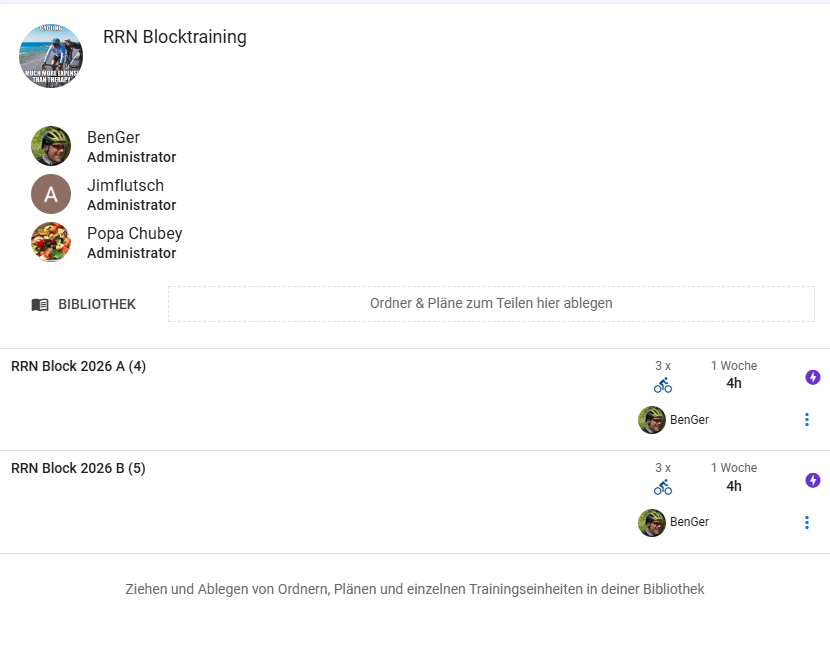The height and width of the screenshot is (652, 830).
Task: Click BenGer's avatar in the Block A row
Action: (x=652, y=420)
